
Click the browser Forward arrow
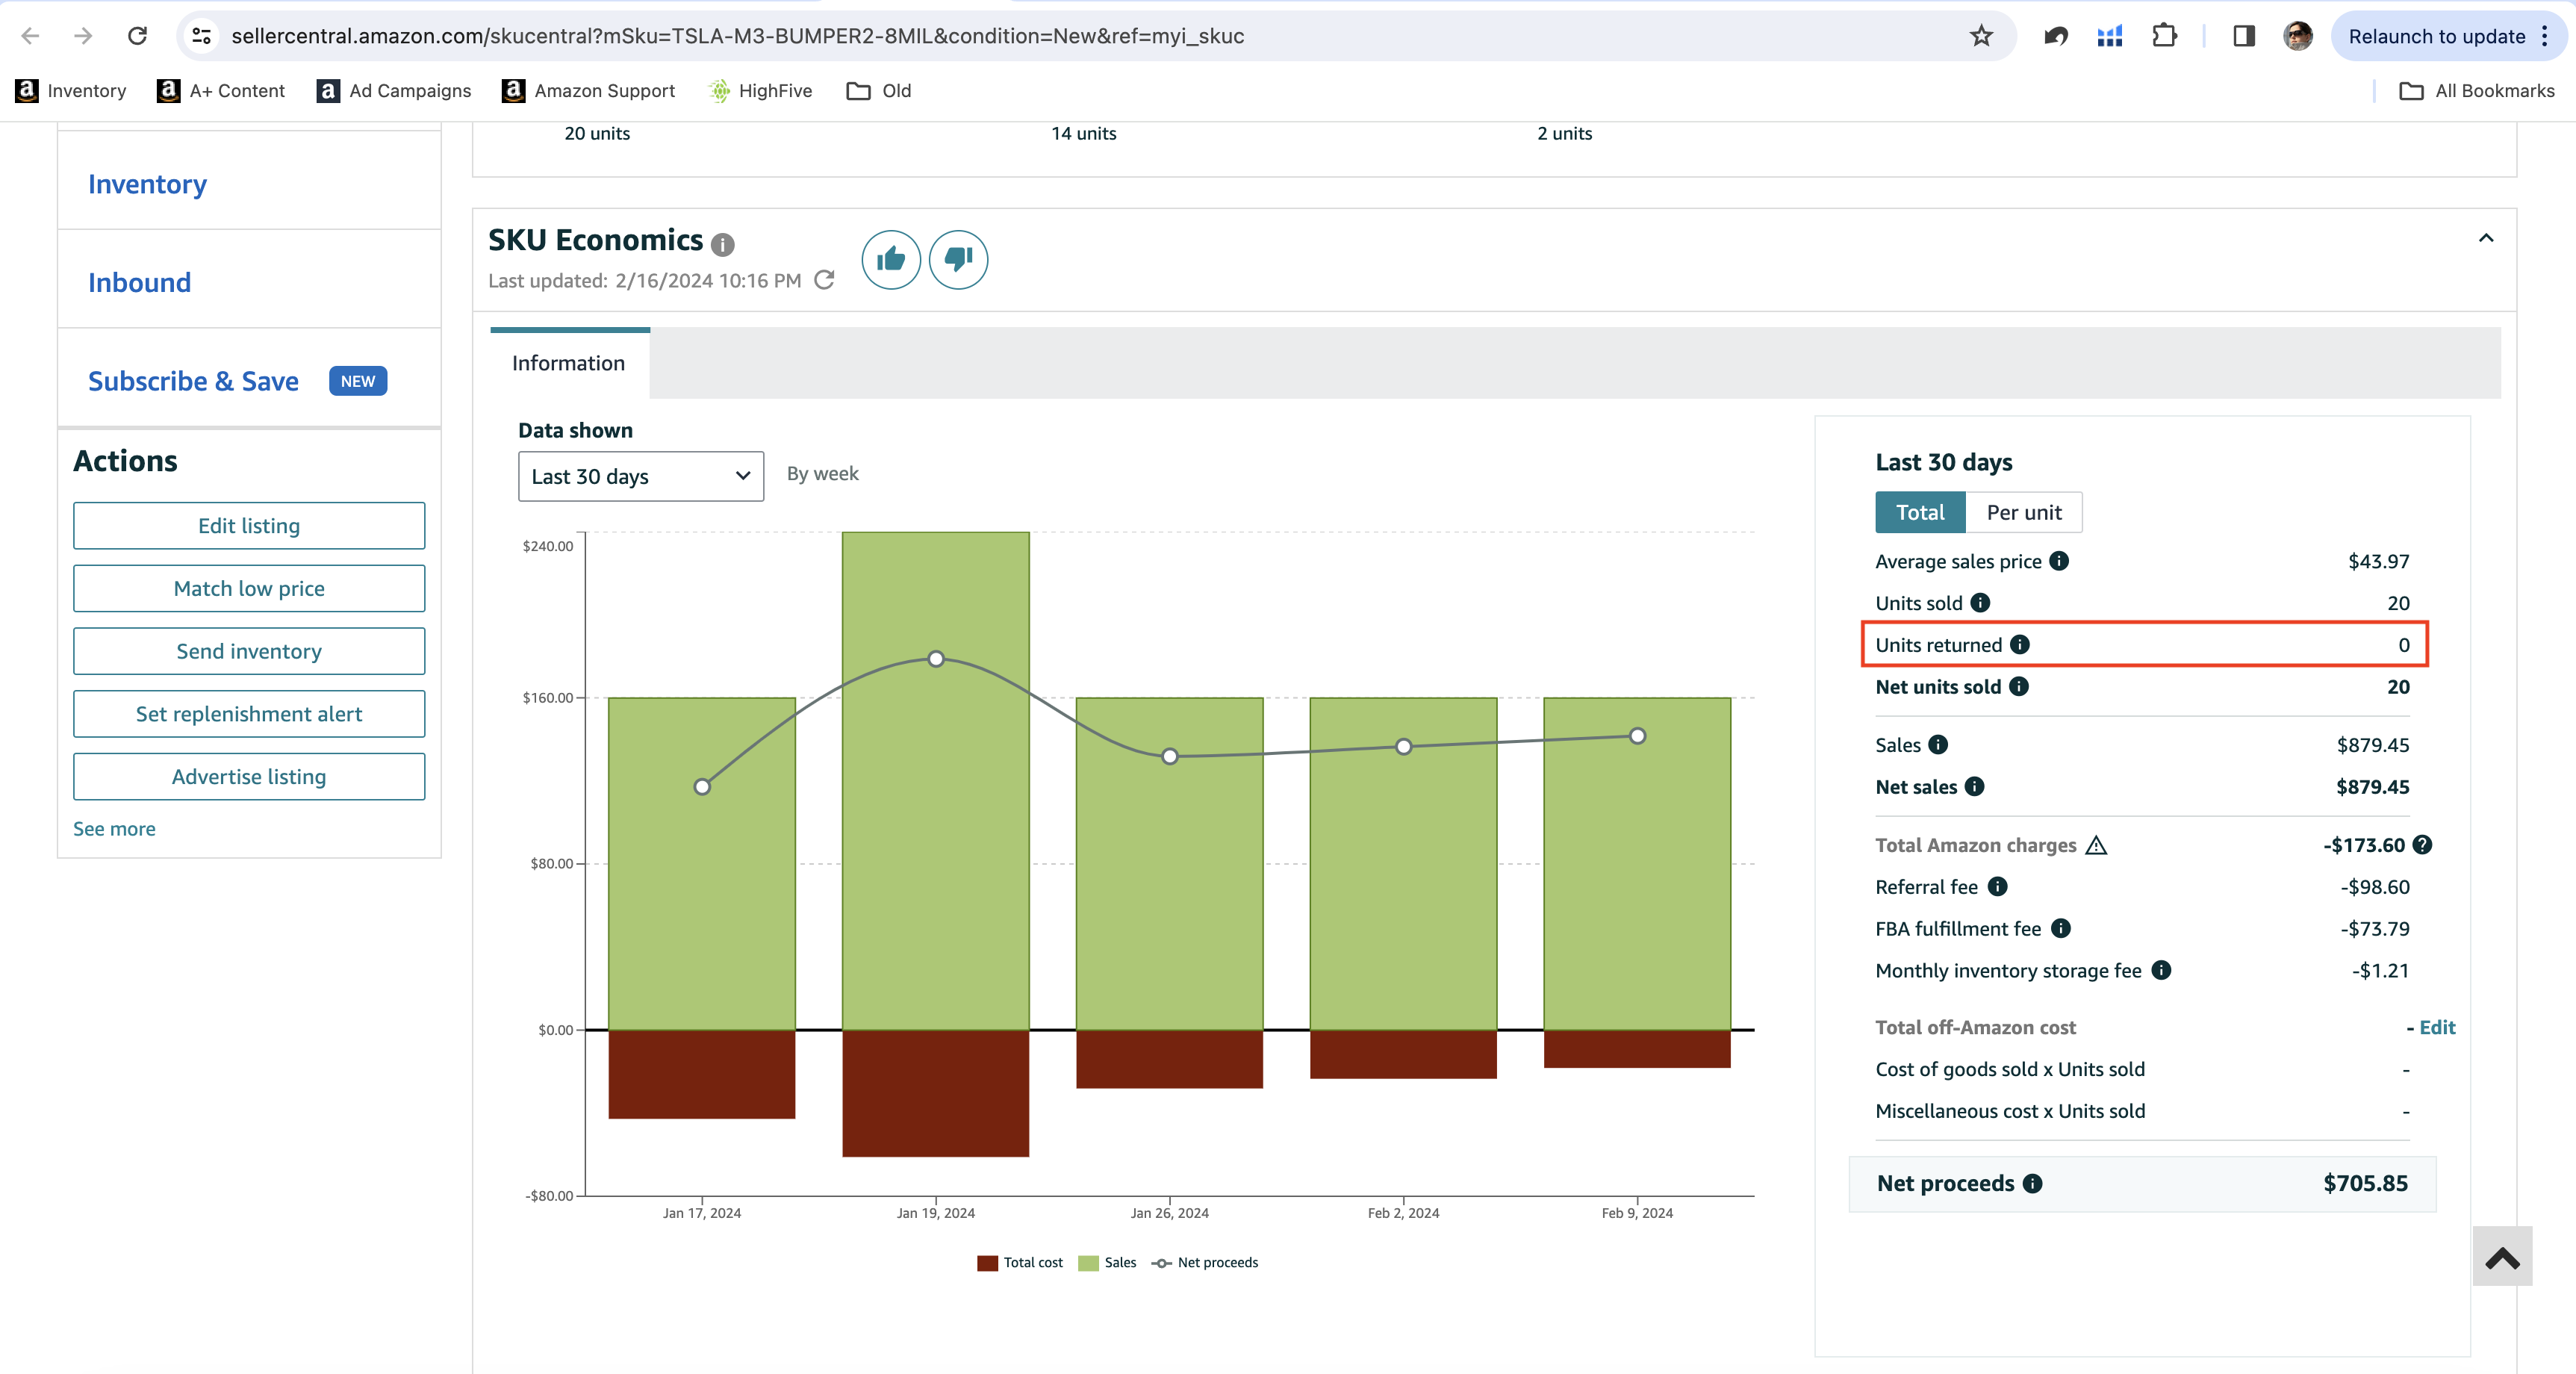(83, 36)
